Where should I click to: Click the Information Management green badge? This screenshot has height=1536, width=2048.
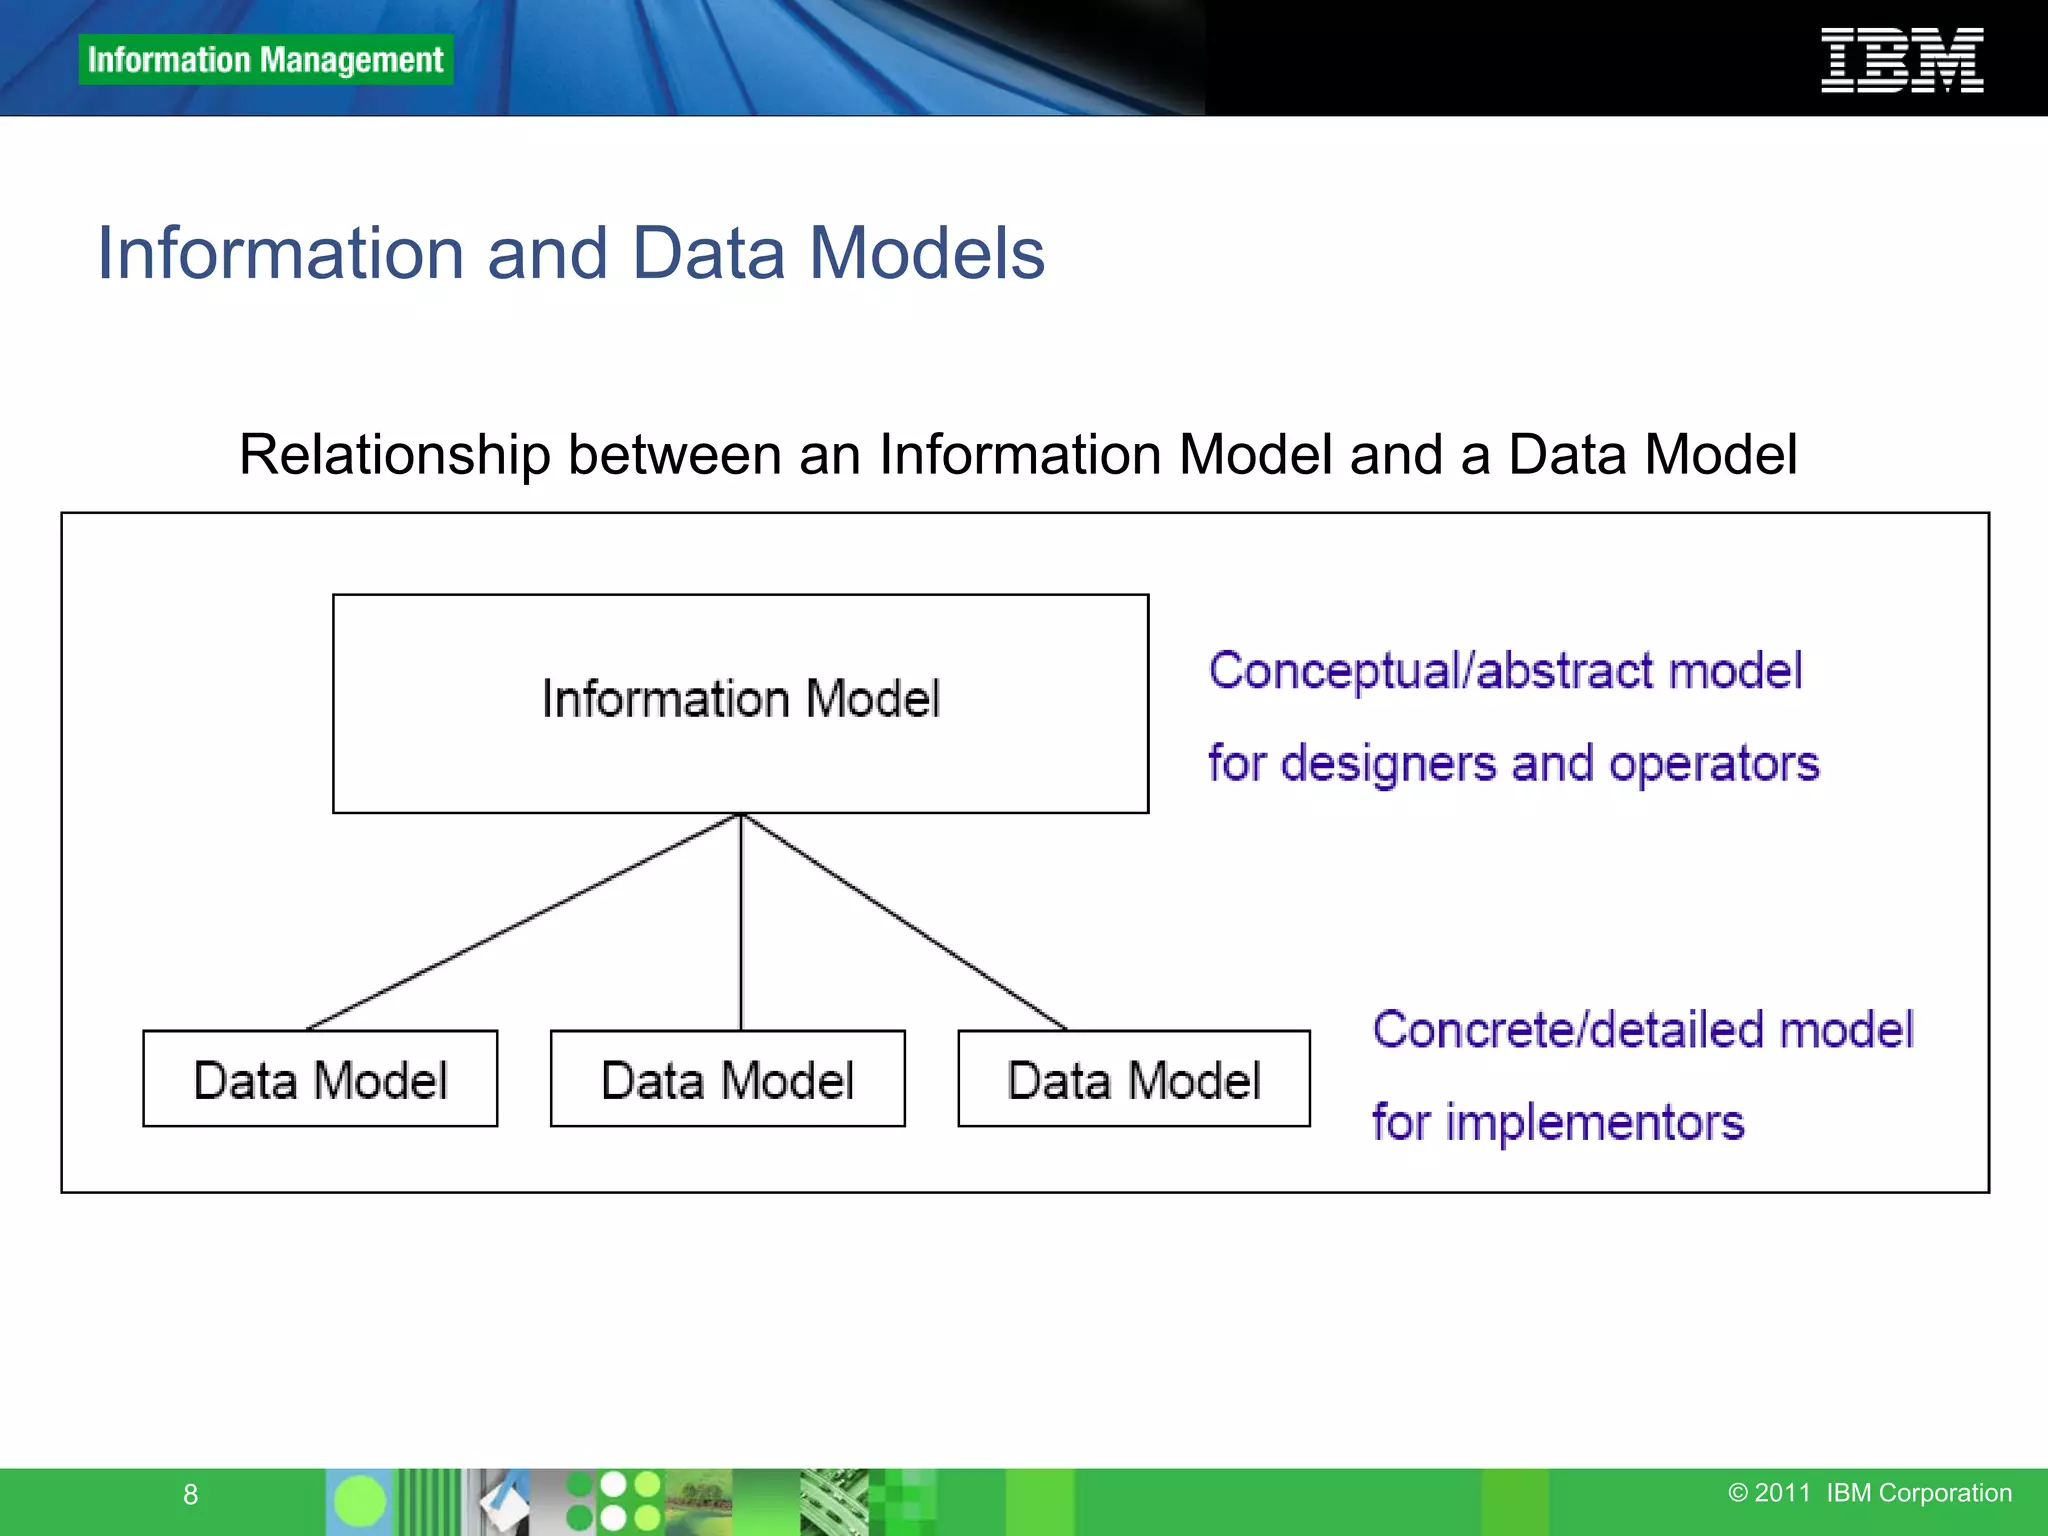pos(265,60)
